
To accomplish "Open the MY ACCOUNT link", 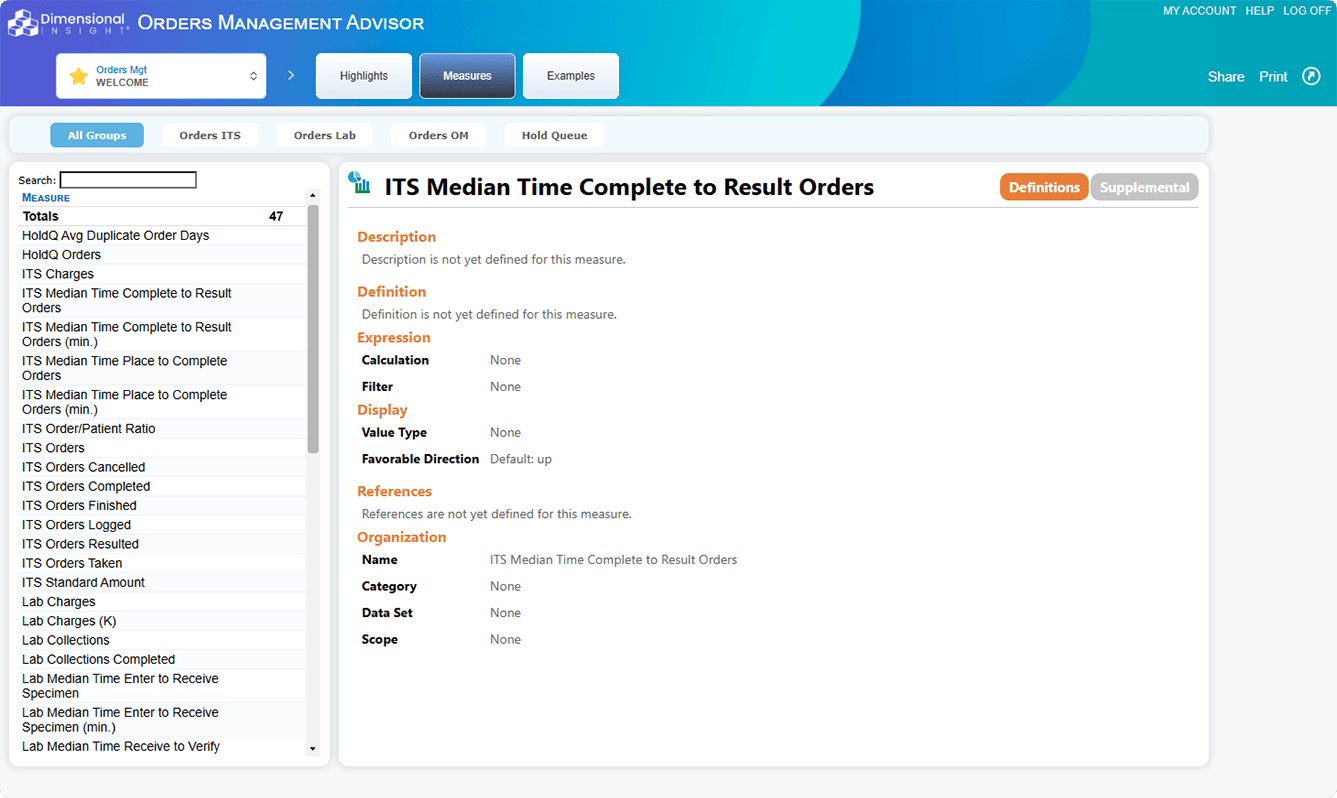I will point(1199,10).
